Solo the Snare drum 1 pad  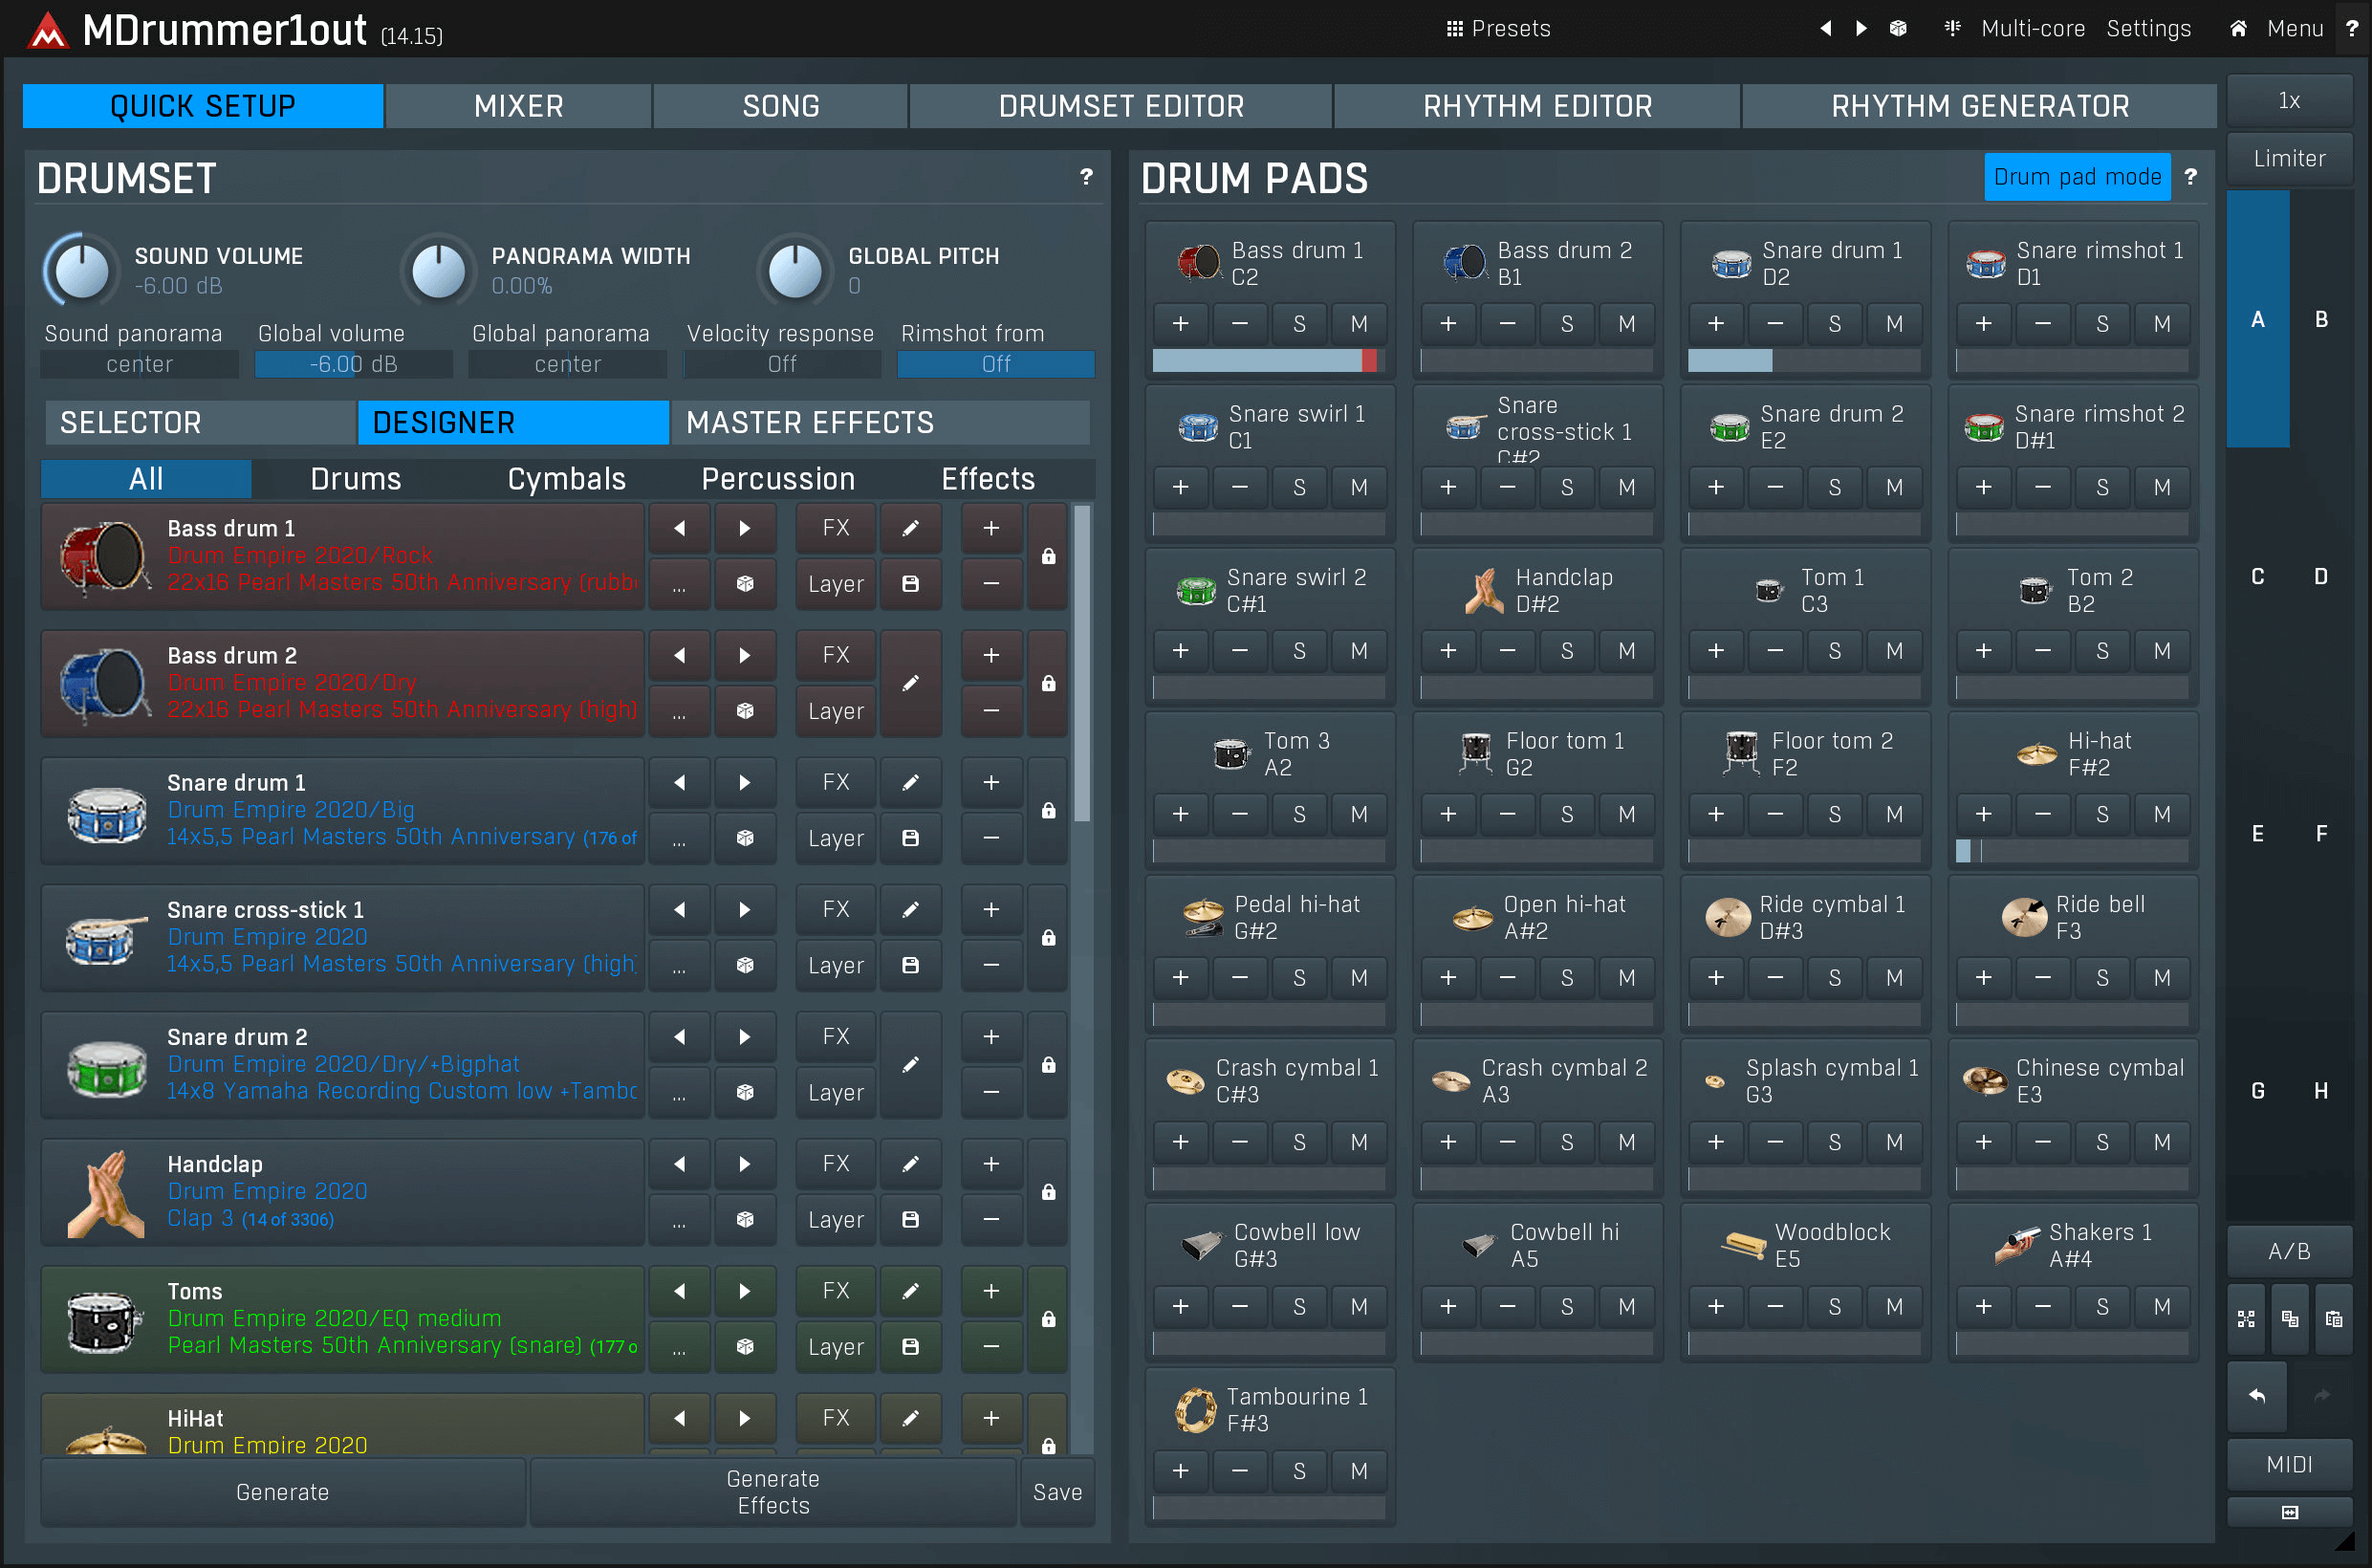point(1834,324)
